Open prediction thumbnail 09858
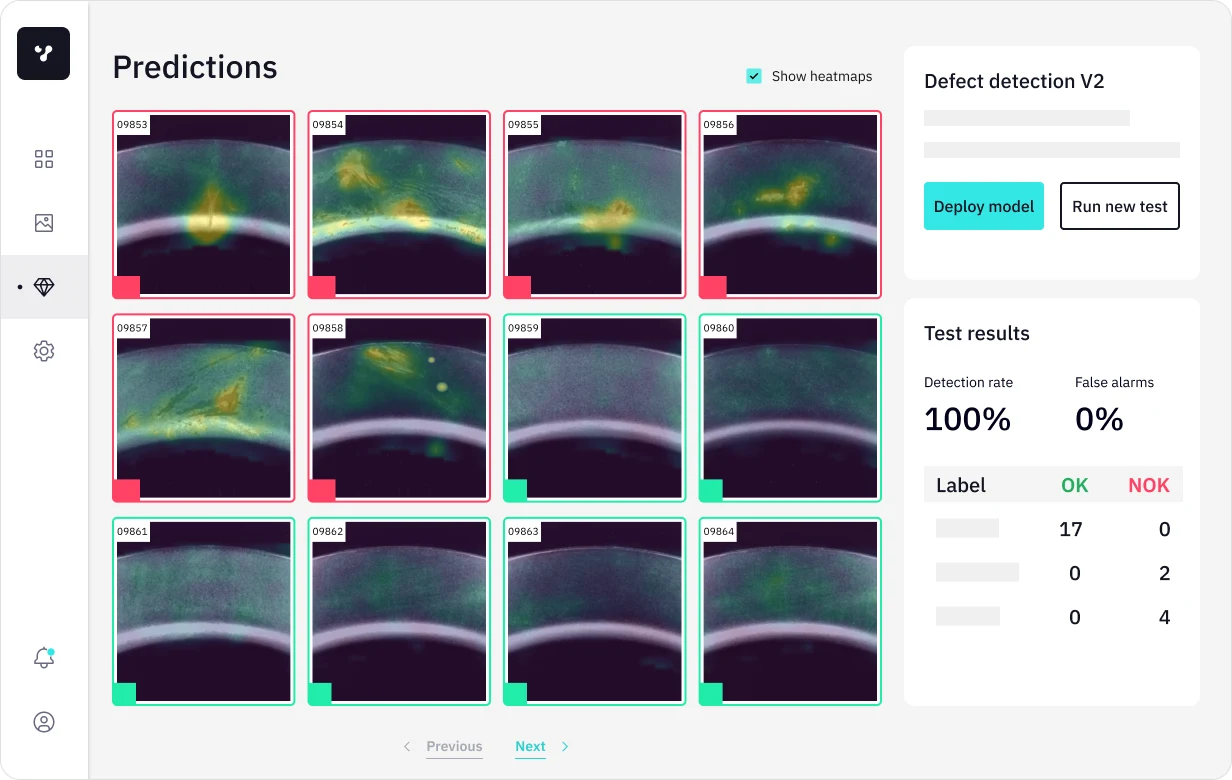 coord(399,408)
